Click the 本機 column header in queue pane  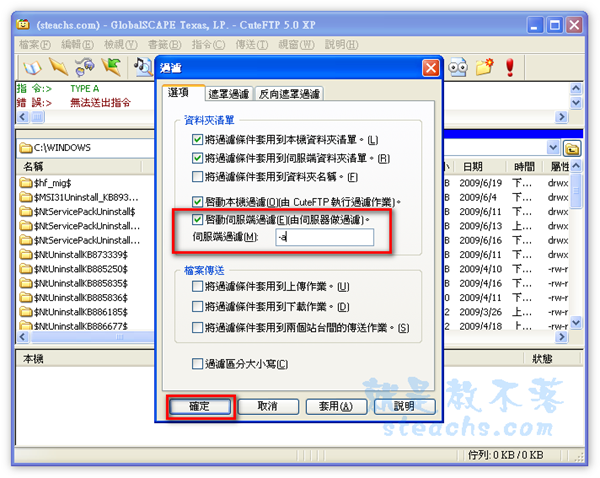point(33,359)
